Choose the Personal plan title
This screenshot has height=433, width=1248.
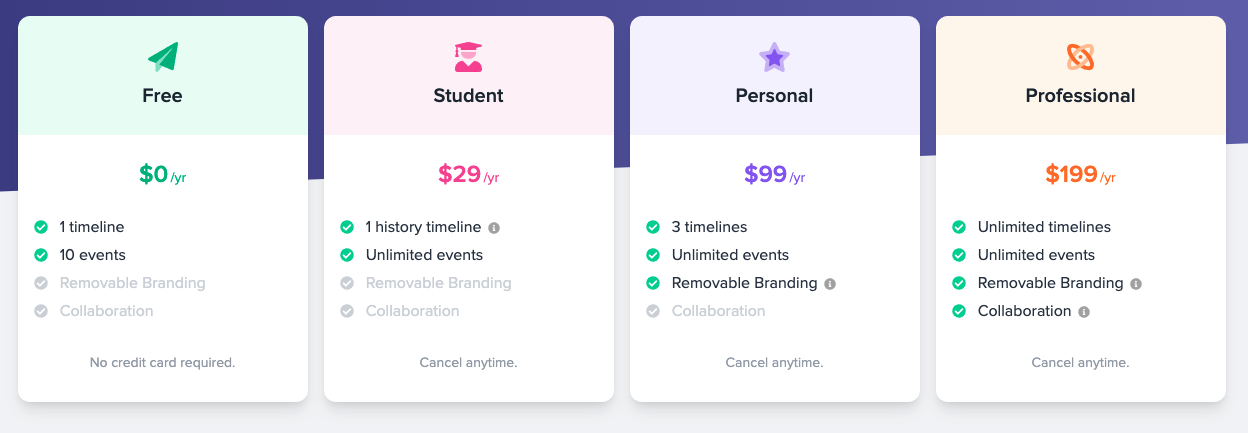point(774,96)
